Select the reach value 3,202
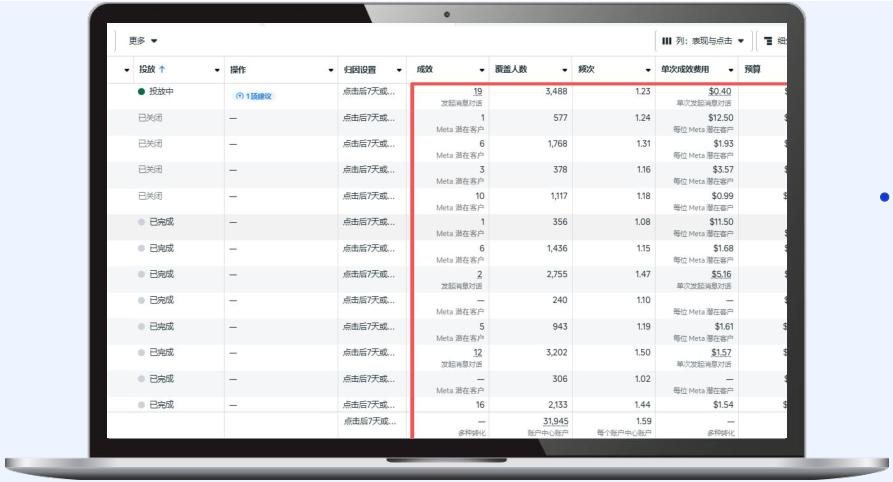 pyautogui.click(x=556, y=353)
